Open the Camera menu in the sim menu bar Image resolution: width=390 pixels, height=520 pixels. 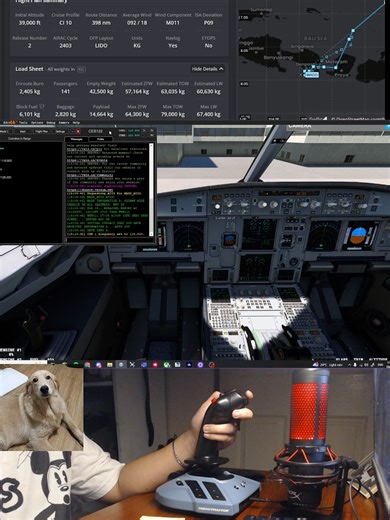point(64,123)
